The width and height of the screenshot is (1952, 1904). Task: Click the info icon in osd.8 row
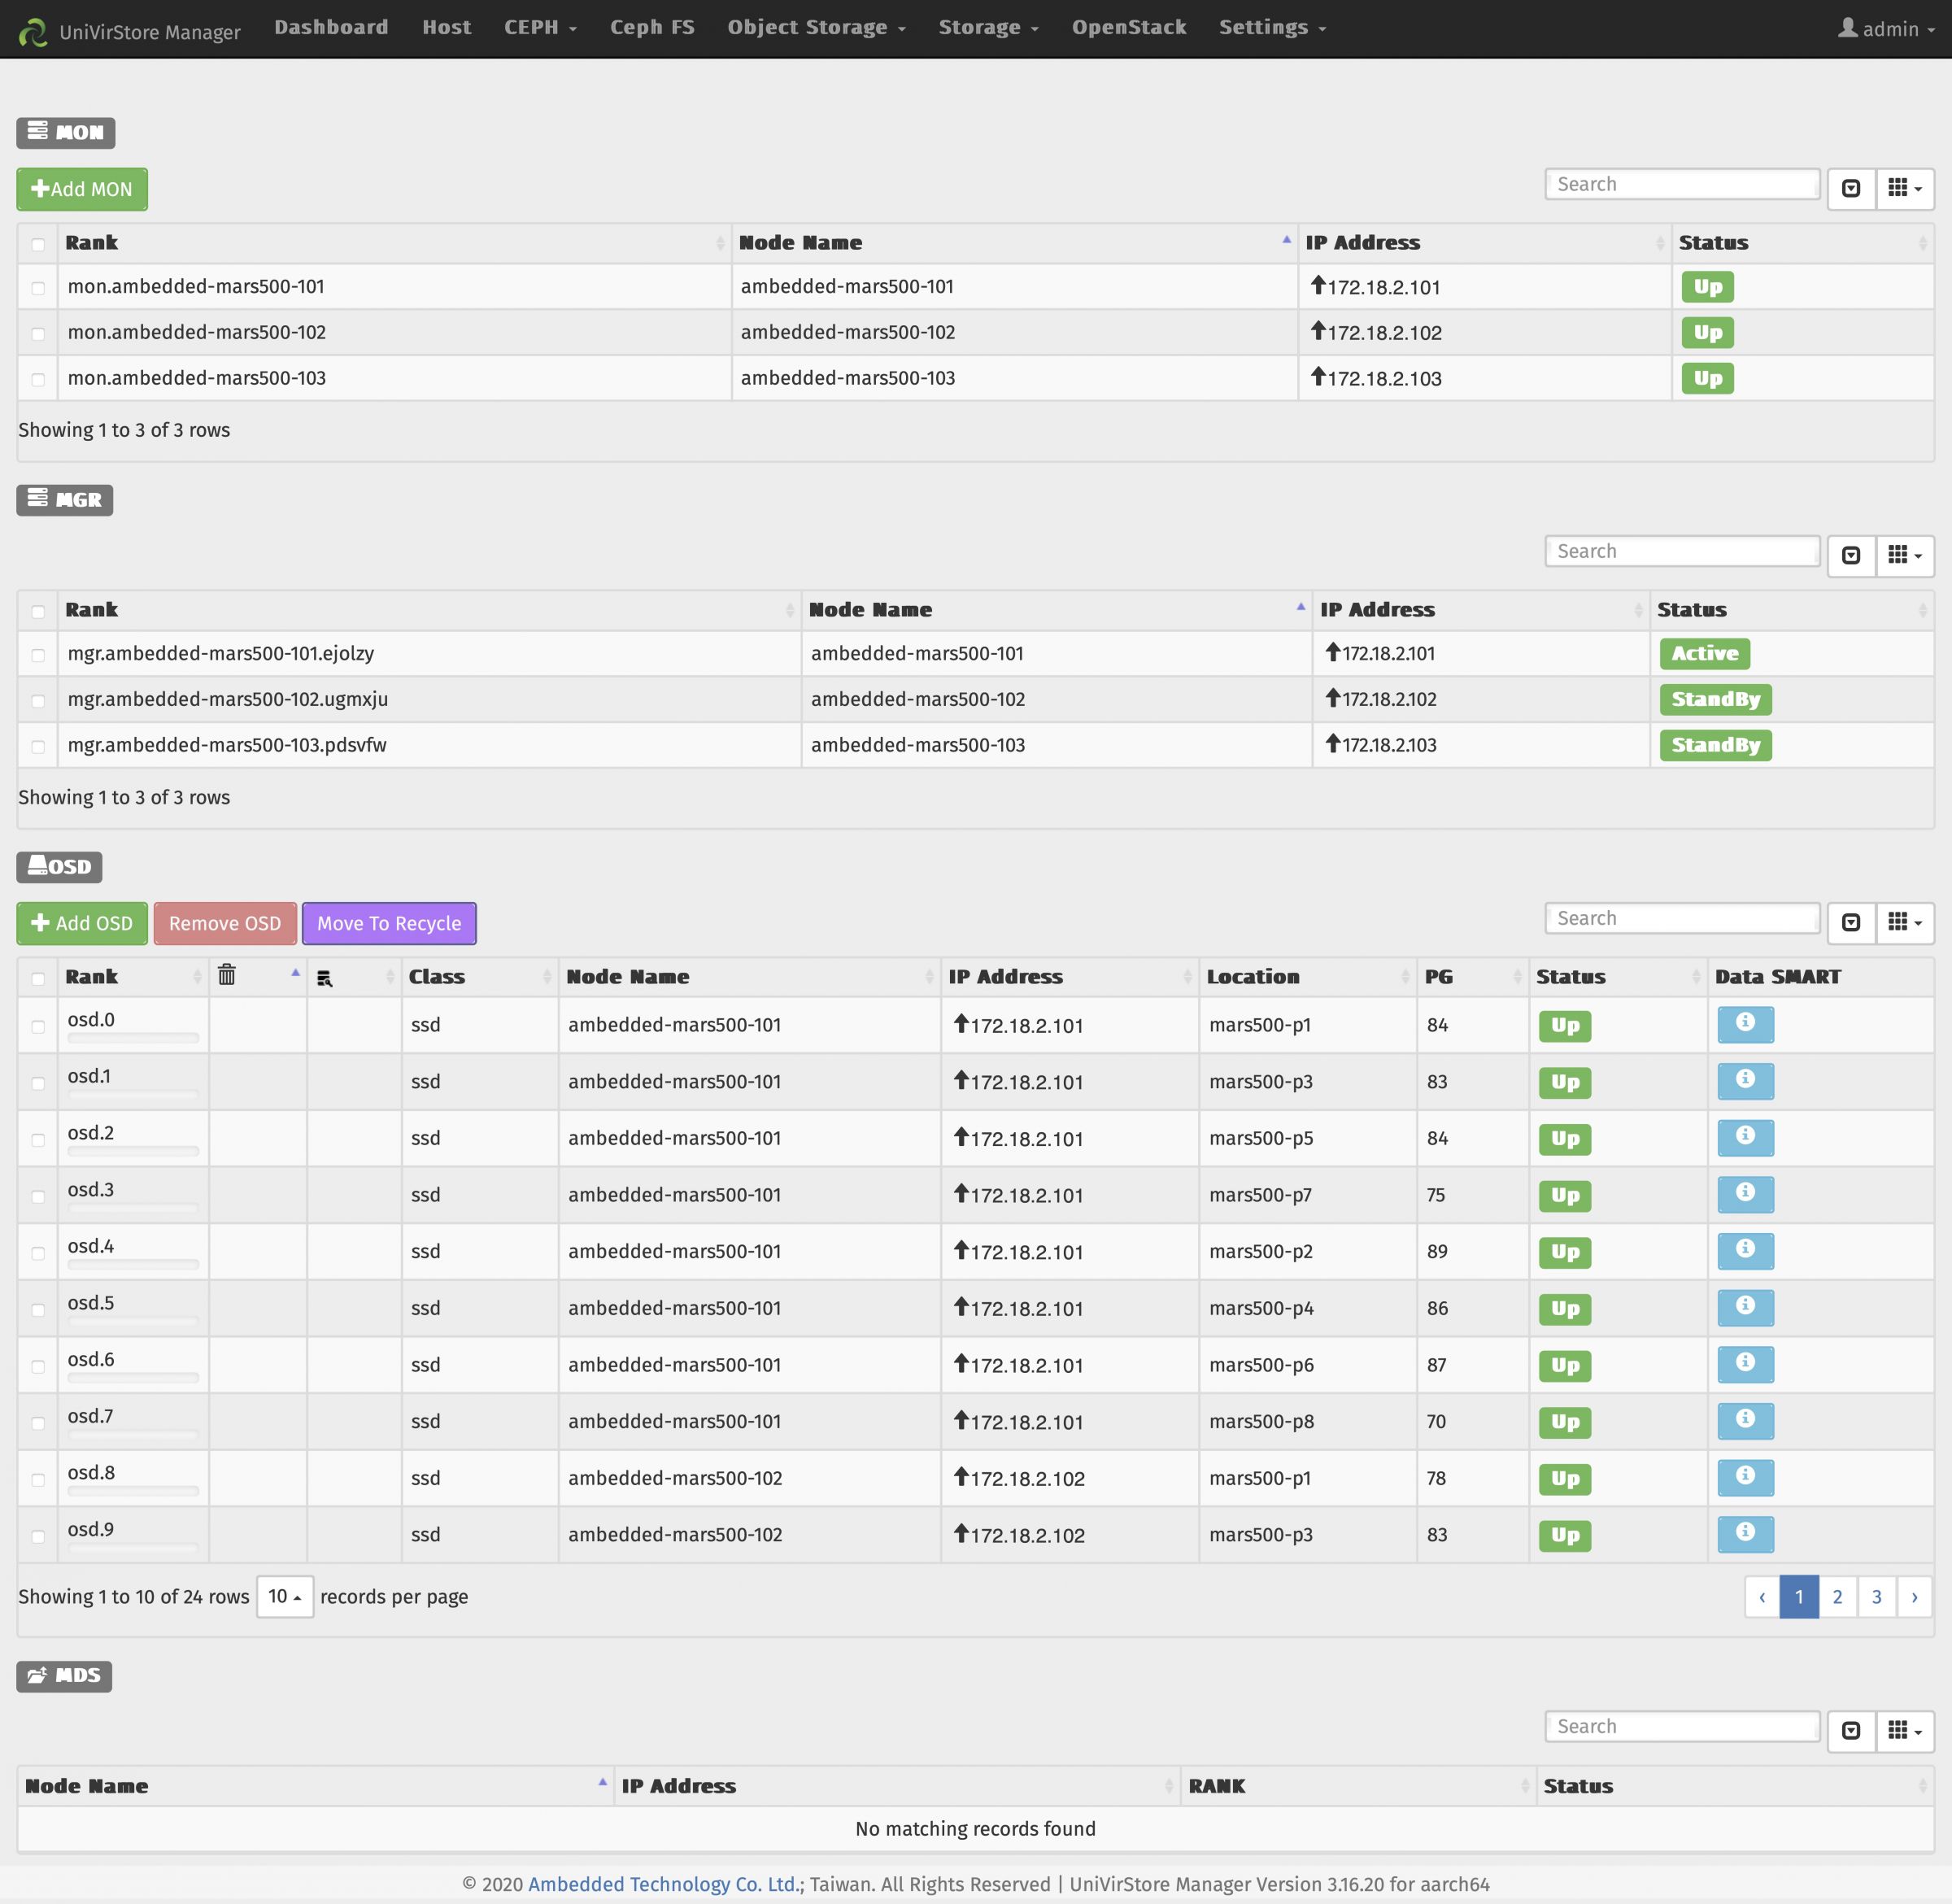pyautogui.click(x=1745, y=1477)
